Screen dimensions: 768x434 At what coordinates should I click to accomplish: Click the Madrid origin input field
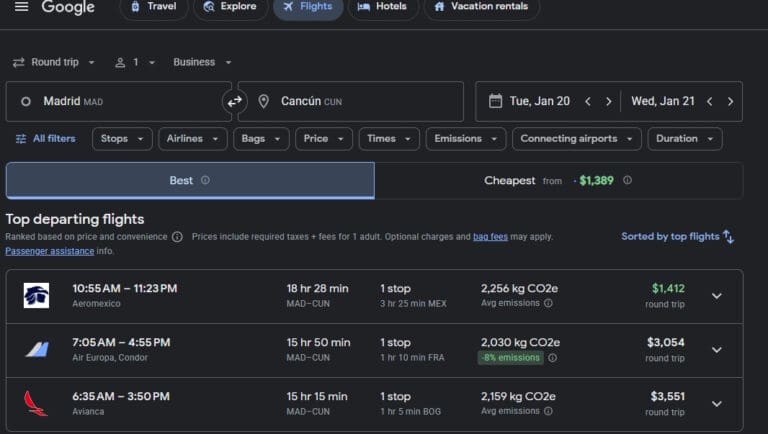(118, 101)
